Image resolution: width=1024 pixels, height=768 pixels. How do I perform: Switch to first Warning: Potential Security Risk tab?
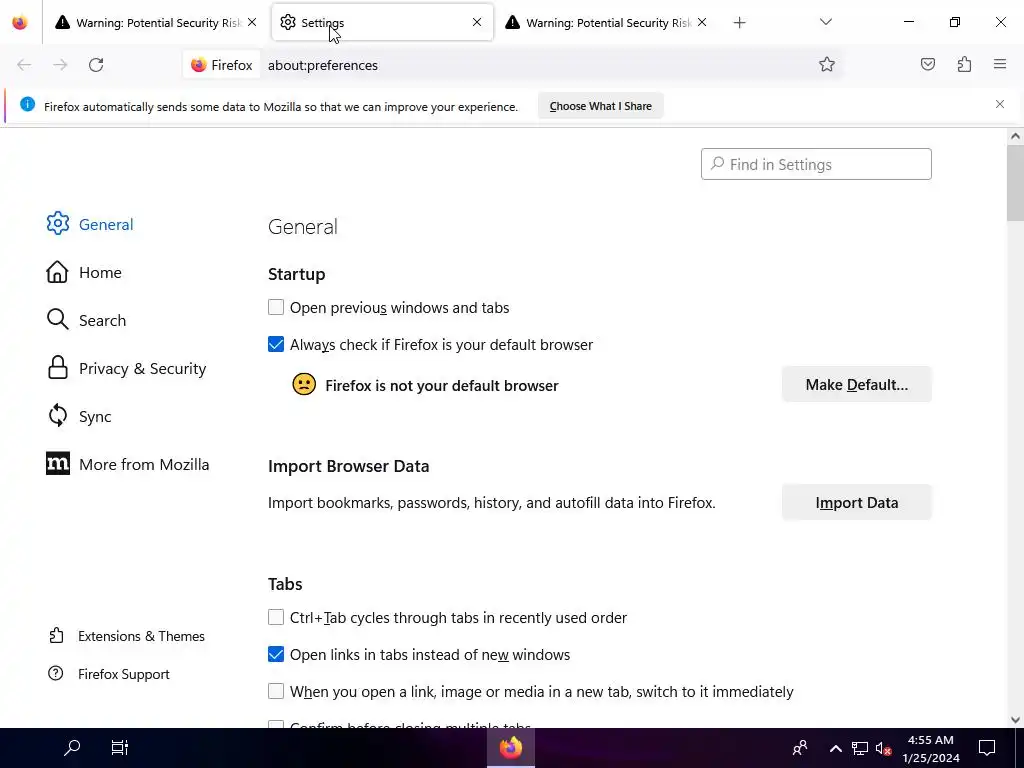click(x=156, y=23)
